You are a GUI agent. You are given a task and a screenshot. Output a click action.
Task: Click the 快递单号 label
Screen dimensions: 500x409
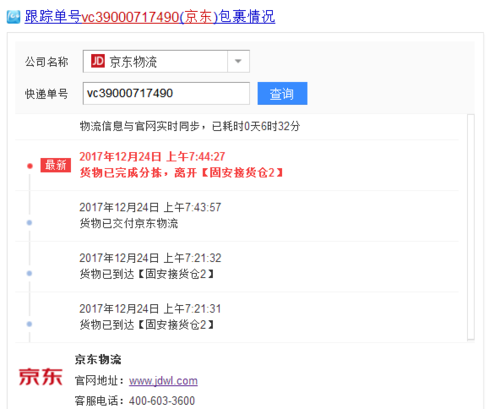[47, 94]
